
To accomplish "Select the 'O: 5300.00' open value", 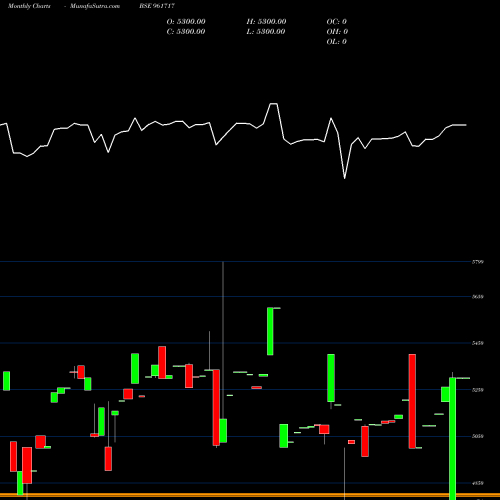I will 186,22.
